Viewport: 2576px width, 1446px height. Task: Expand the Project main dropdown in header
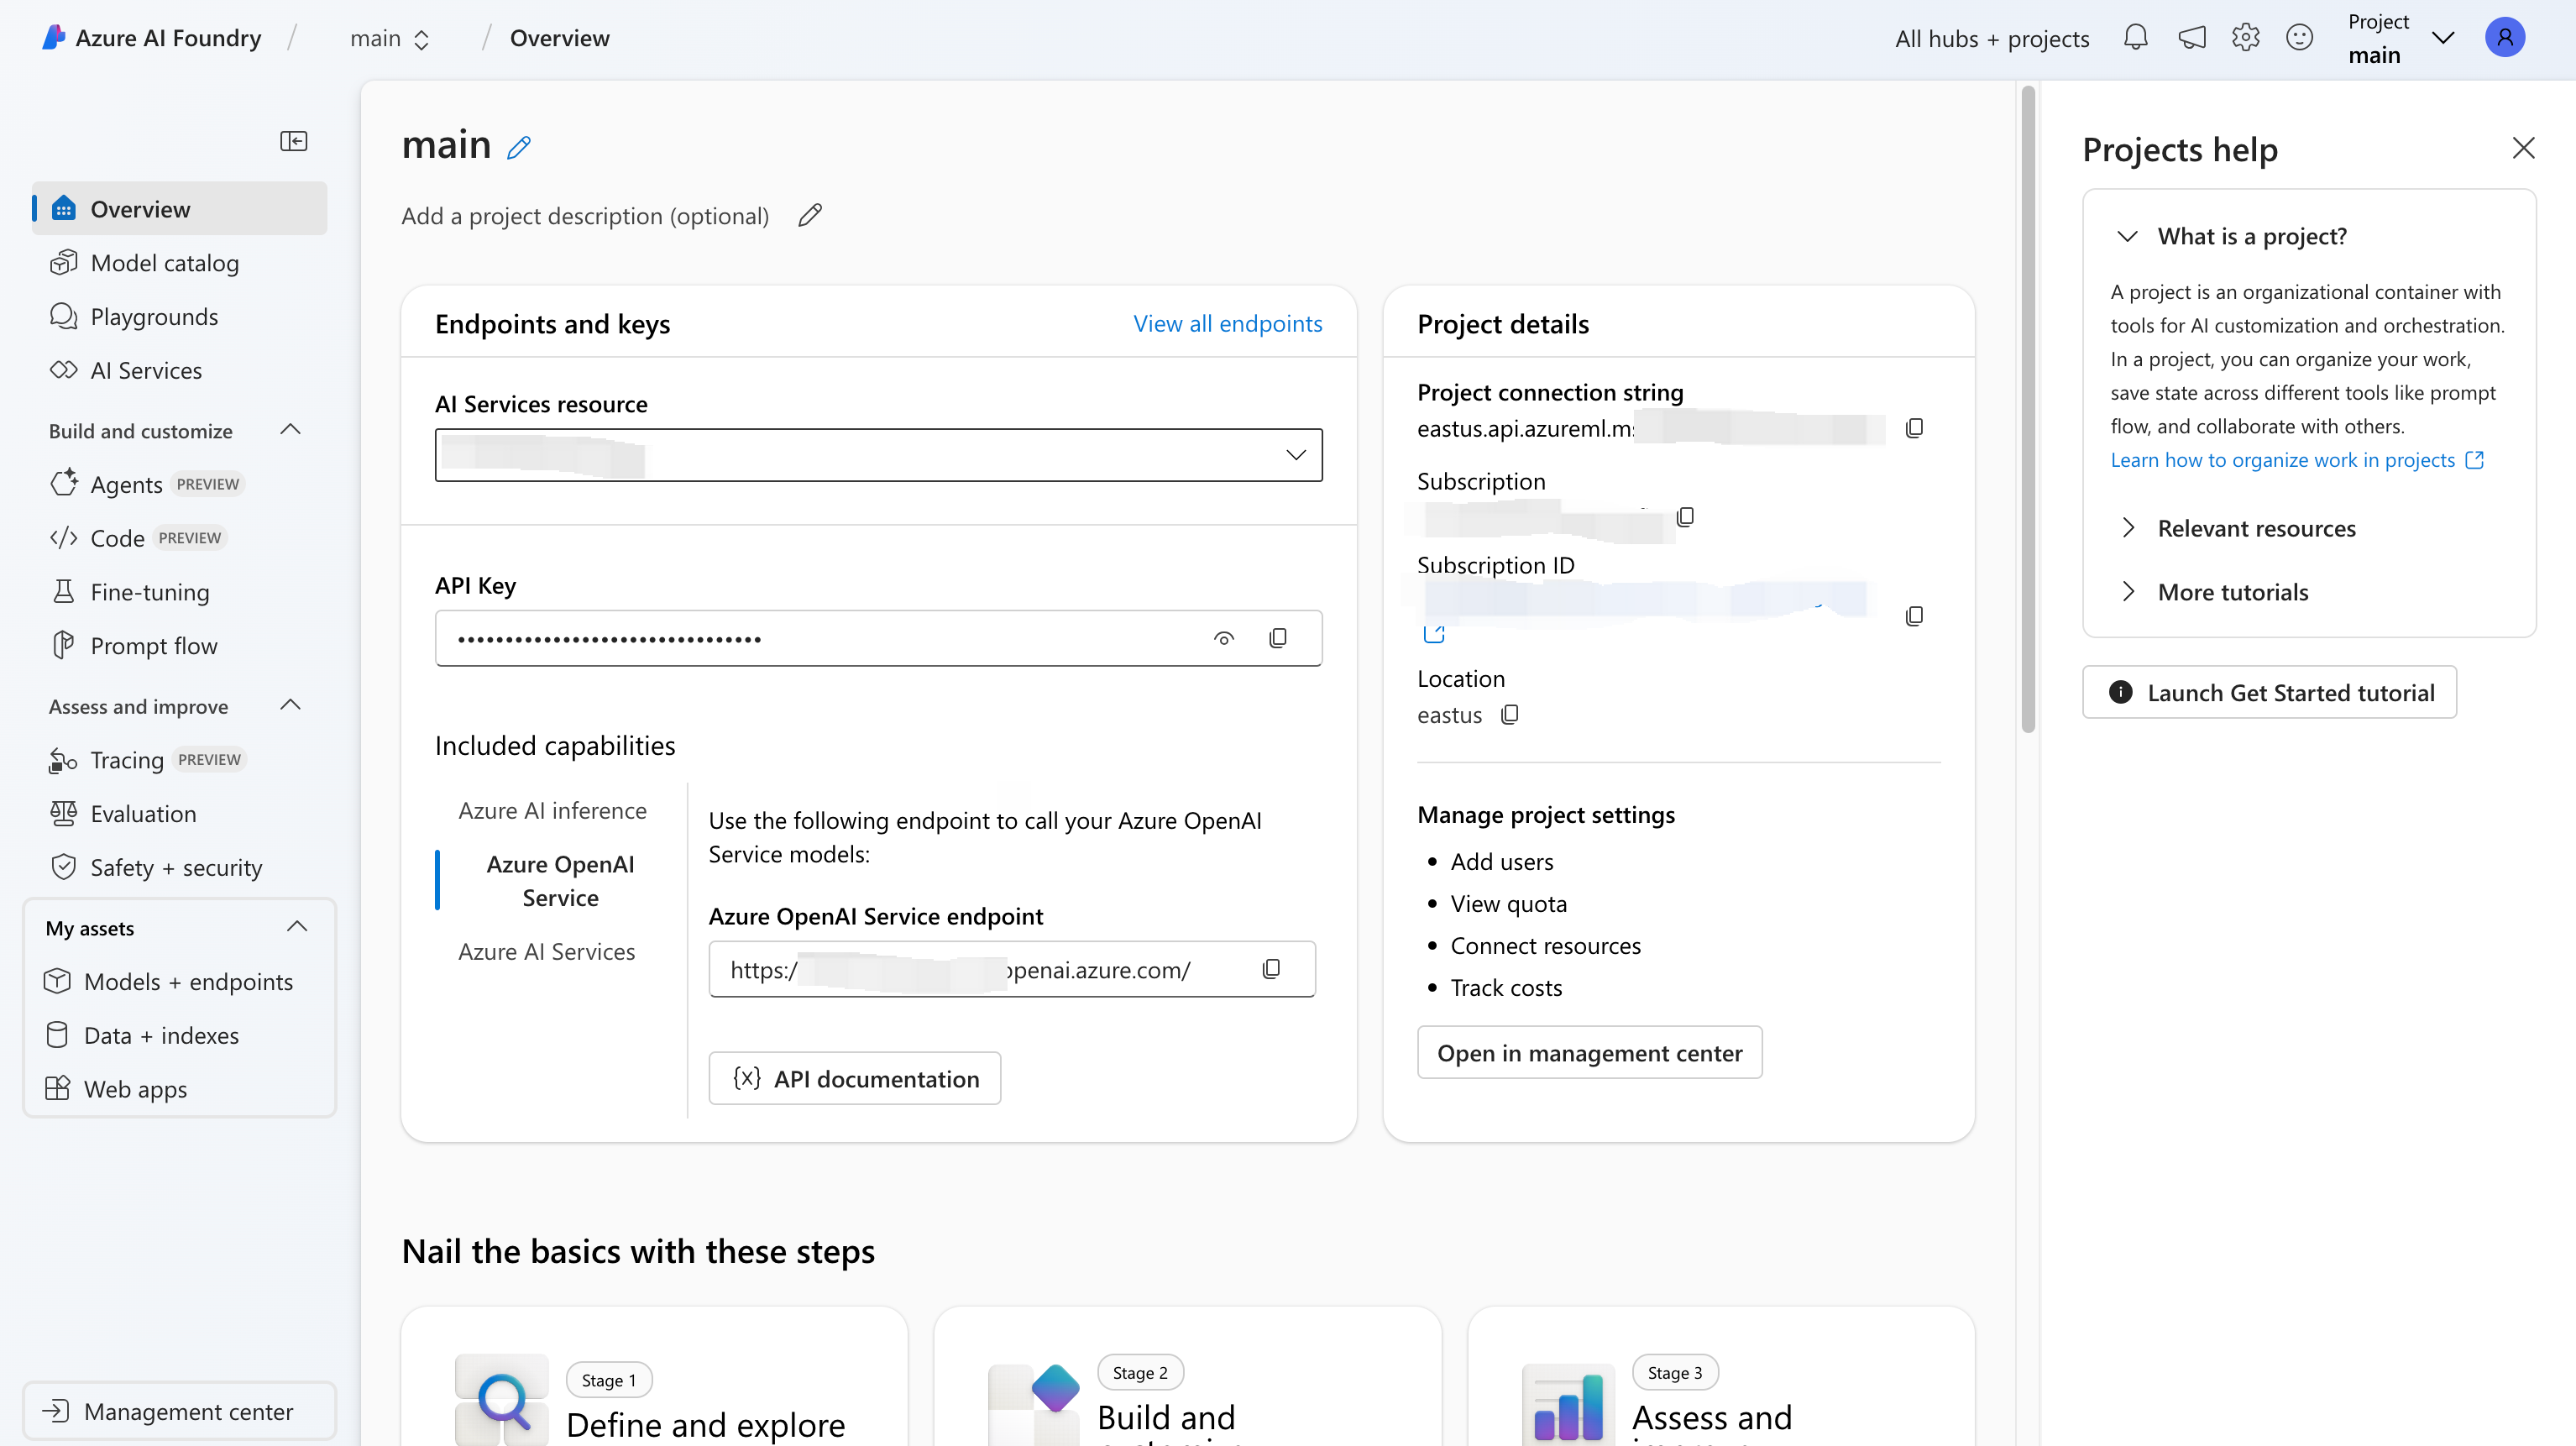click(2443, 38)
